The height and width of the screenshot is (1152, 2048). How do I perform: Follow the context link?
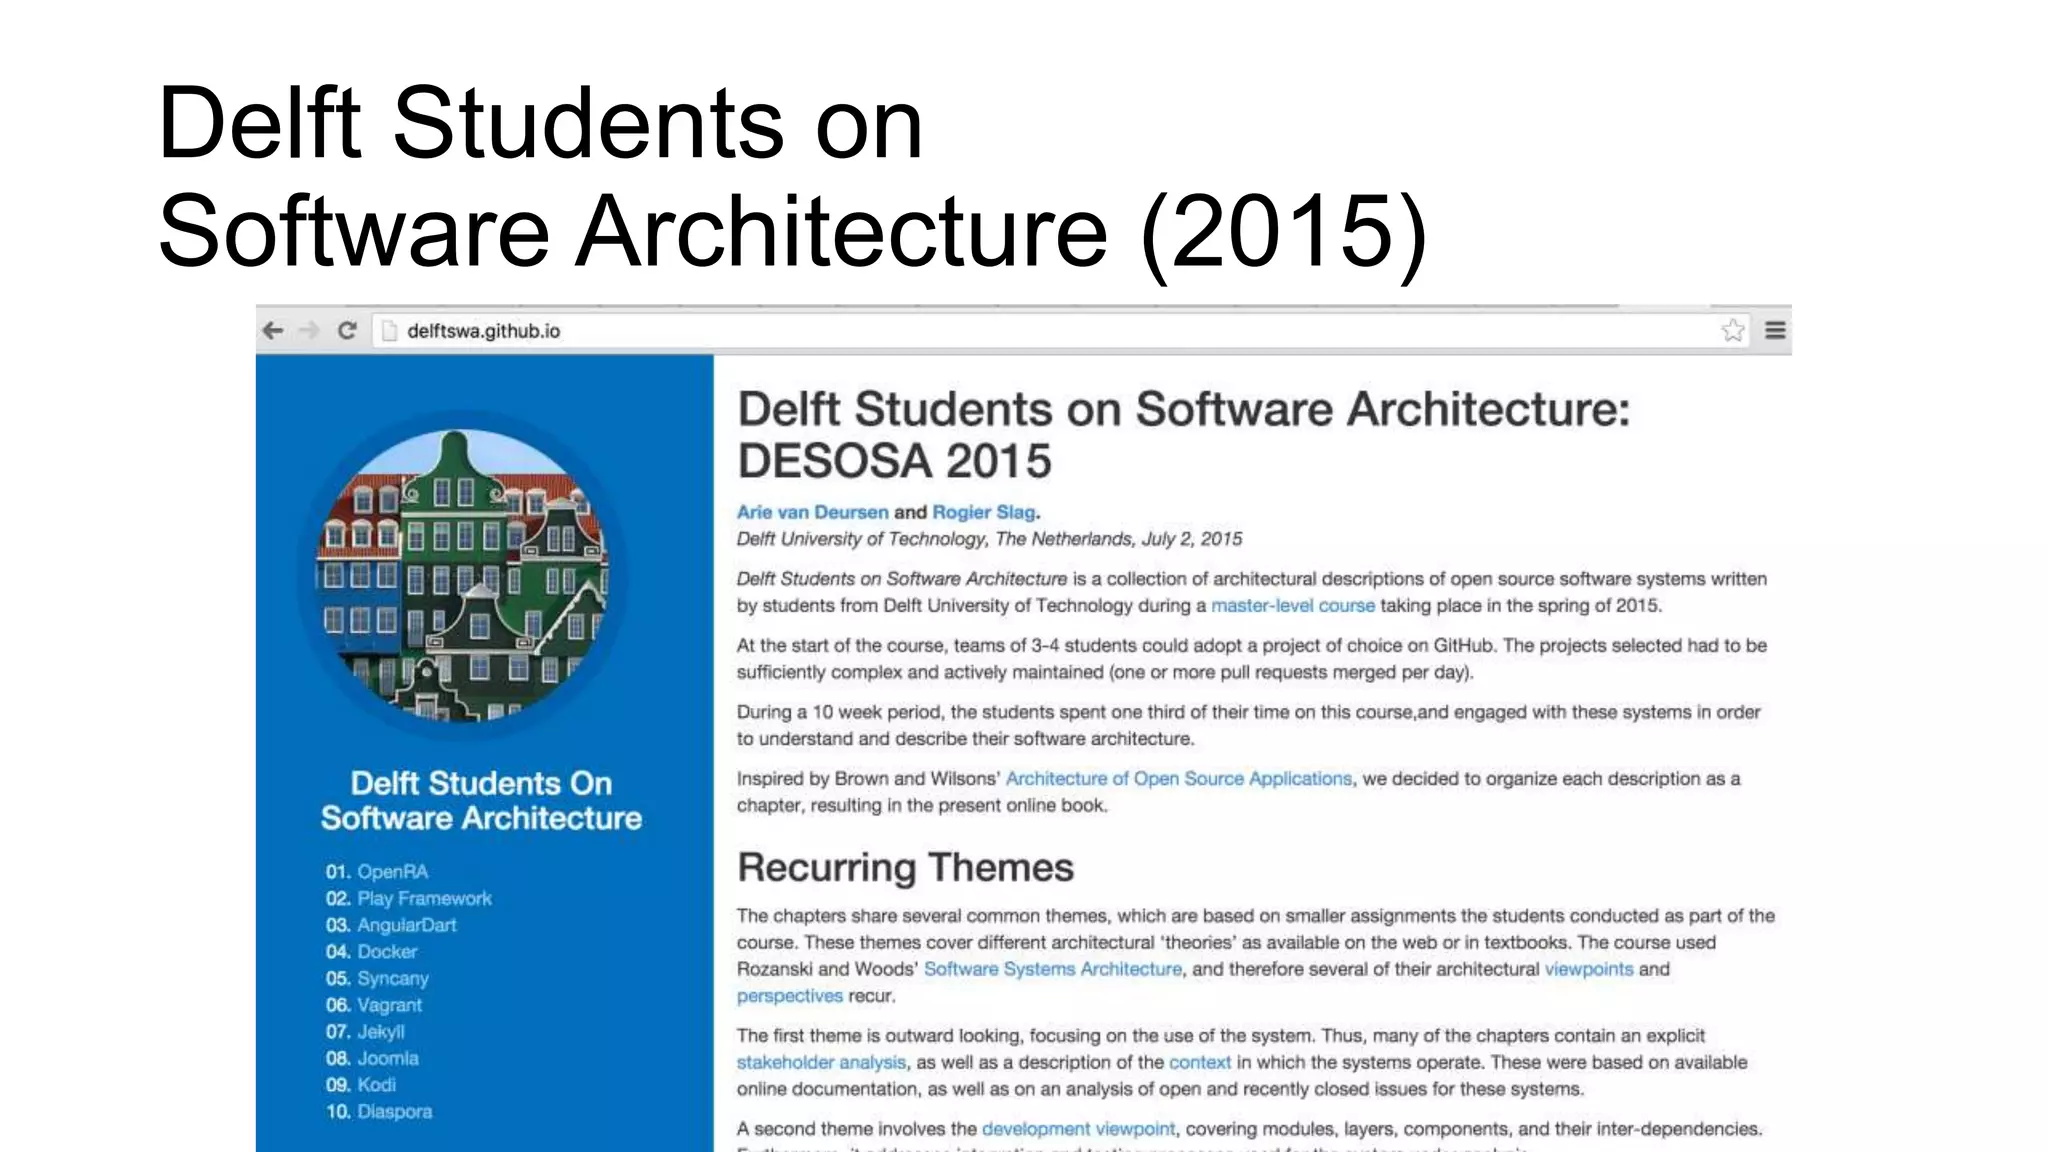click(1200, 1062)
